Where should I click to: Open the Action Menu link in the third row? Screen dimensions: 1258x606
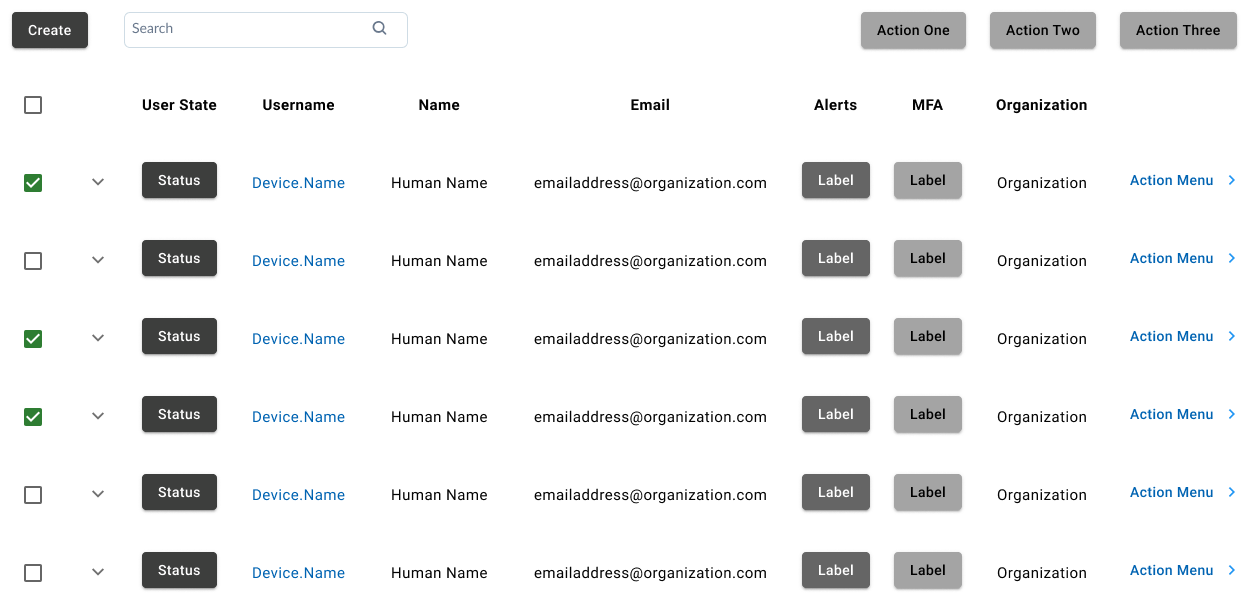click(1171, 336)
